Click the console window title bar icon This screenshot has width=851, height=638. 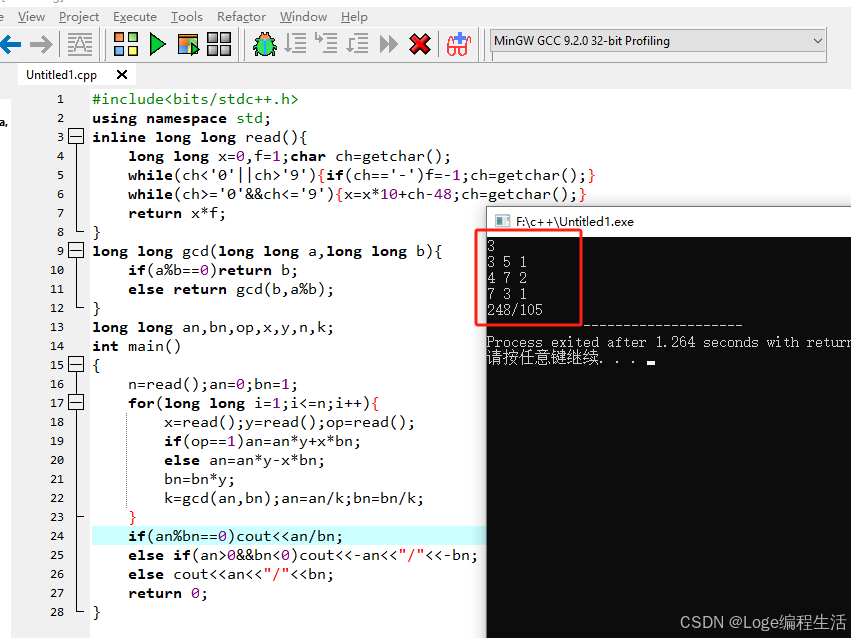tap(502, 221)
